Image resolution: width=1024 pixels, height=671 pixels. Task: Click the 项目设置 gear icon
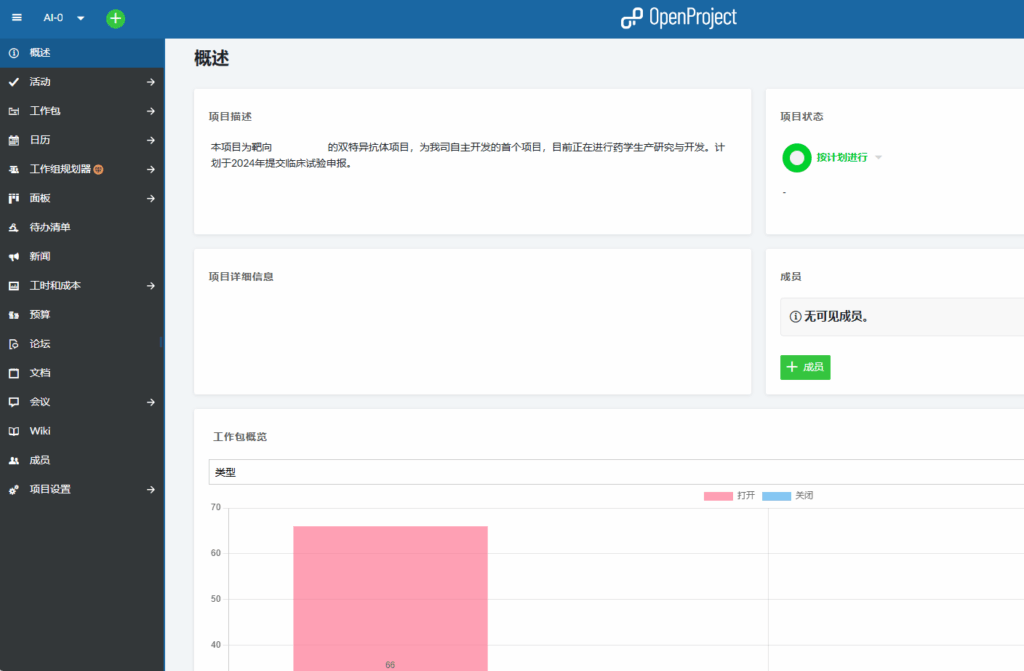pyautogui.click(x=14, y=489)
